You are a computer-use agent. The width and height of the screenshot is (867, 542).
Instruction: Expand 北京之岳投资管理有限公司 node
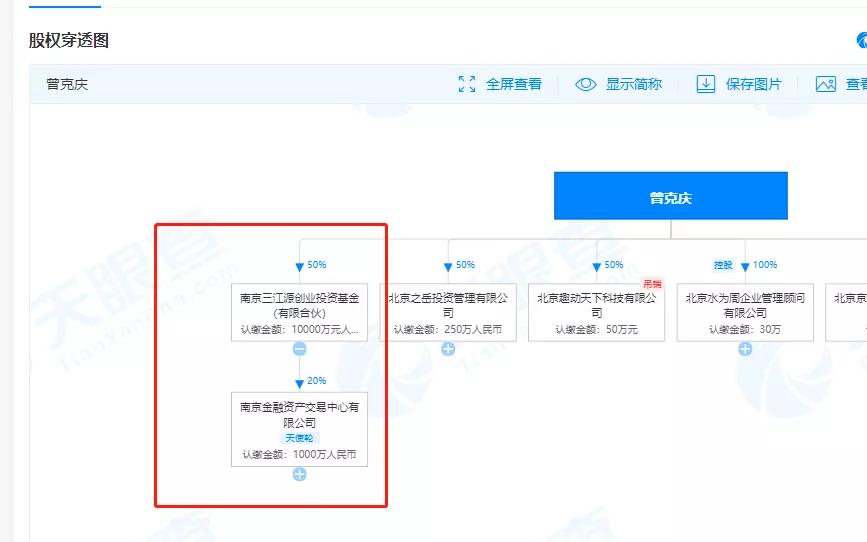[x=448, y=349]
